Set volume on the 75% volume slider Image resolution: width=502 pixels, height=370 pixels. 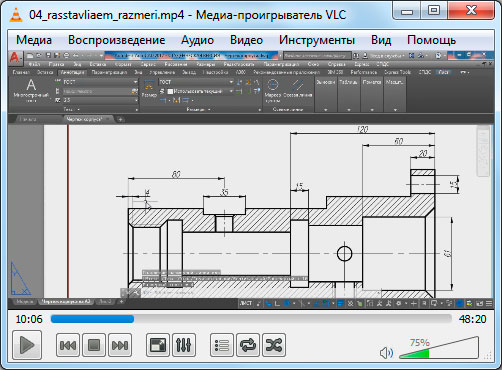click(x=439, y=348)
